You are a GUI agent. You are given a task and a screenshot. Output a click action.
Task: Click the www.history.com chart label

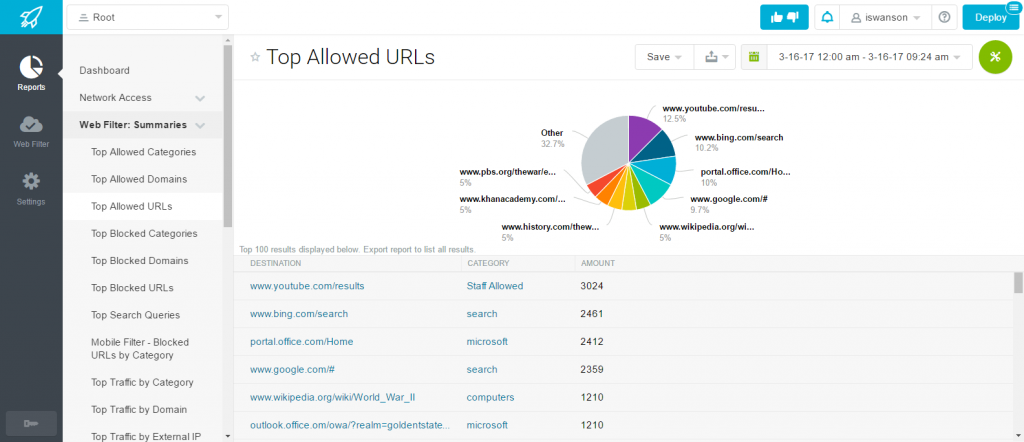(550, 227)
